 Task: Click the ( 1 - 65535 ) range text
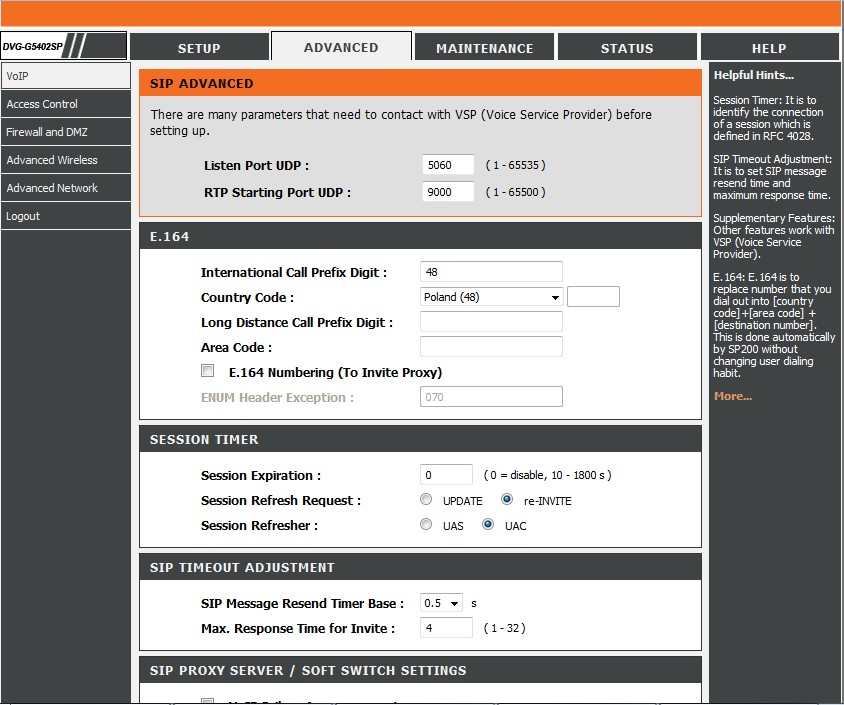tap(516, 165)
